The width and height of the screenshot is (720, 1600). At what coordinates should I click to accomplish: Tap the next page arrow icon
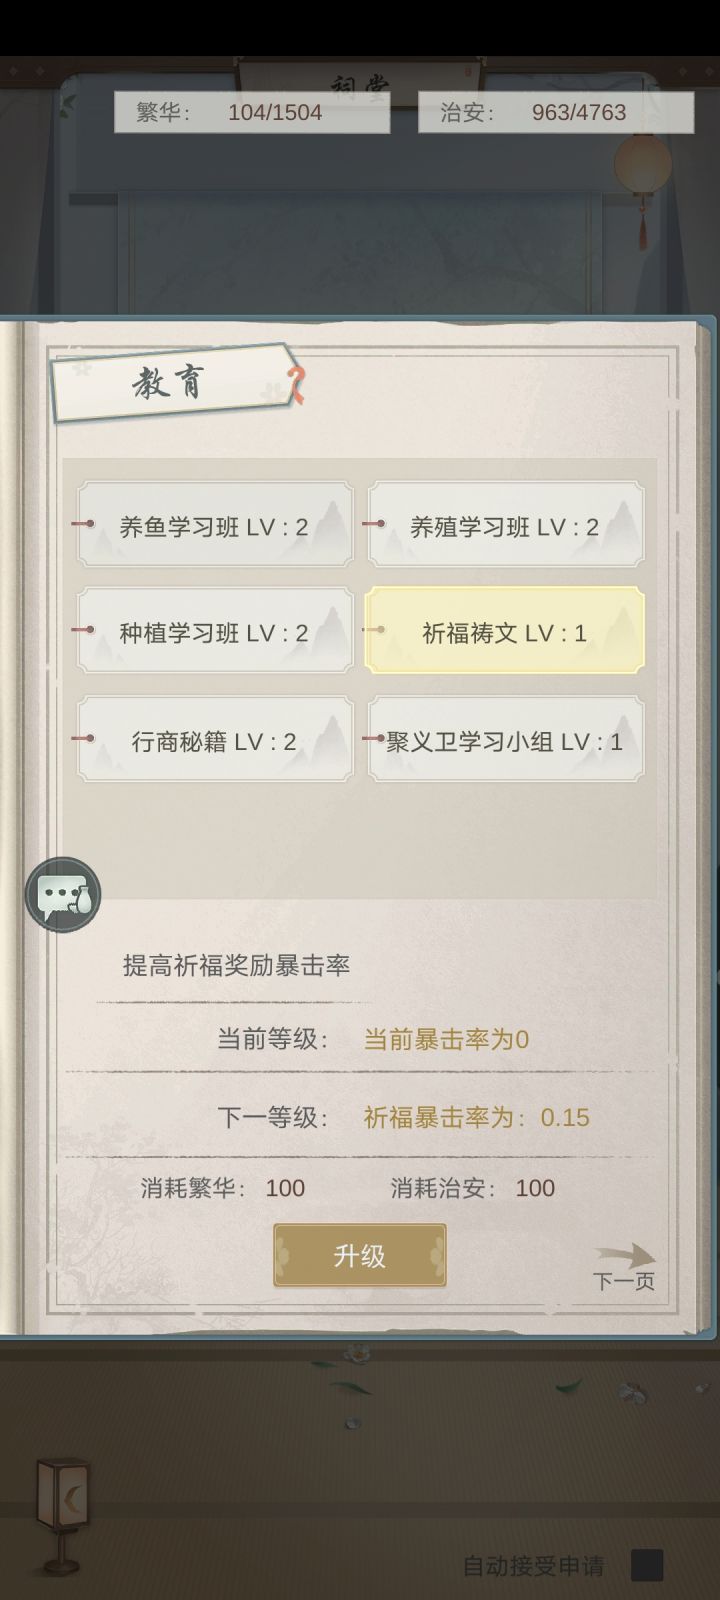click(x=626, y=1255)
